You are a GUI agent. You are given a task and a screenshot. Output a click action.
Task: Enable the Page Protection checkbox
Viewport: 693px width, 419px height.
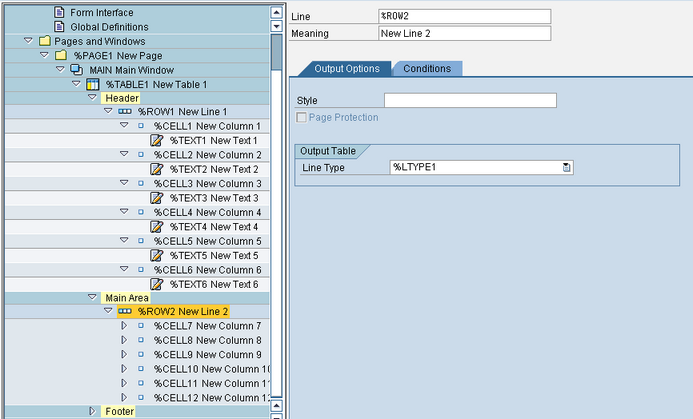(x=301, y=117)
